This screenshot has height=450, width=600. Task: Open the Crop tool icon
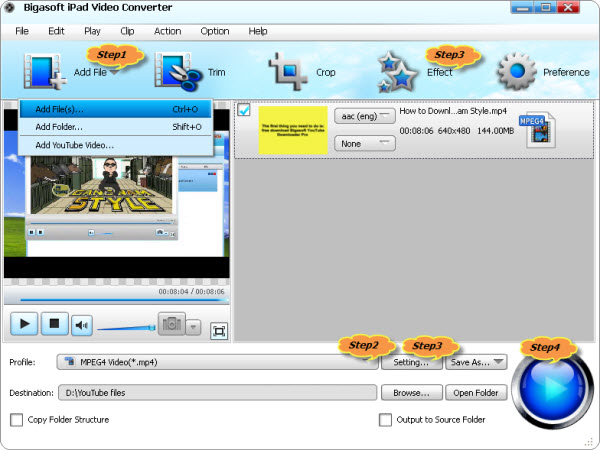click(x=288, y=72)
